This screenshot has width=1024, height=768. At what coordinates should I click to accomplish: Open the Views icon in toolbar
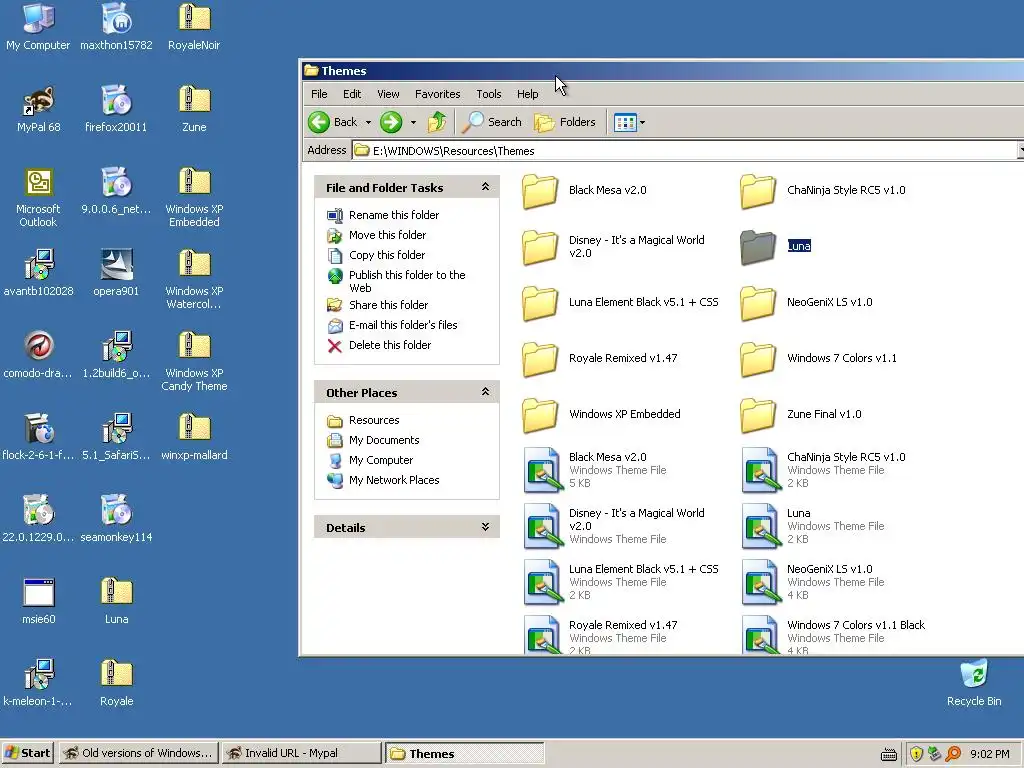tap(625, 122)
